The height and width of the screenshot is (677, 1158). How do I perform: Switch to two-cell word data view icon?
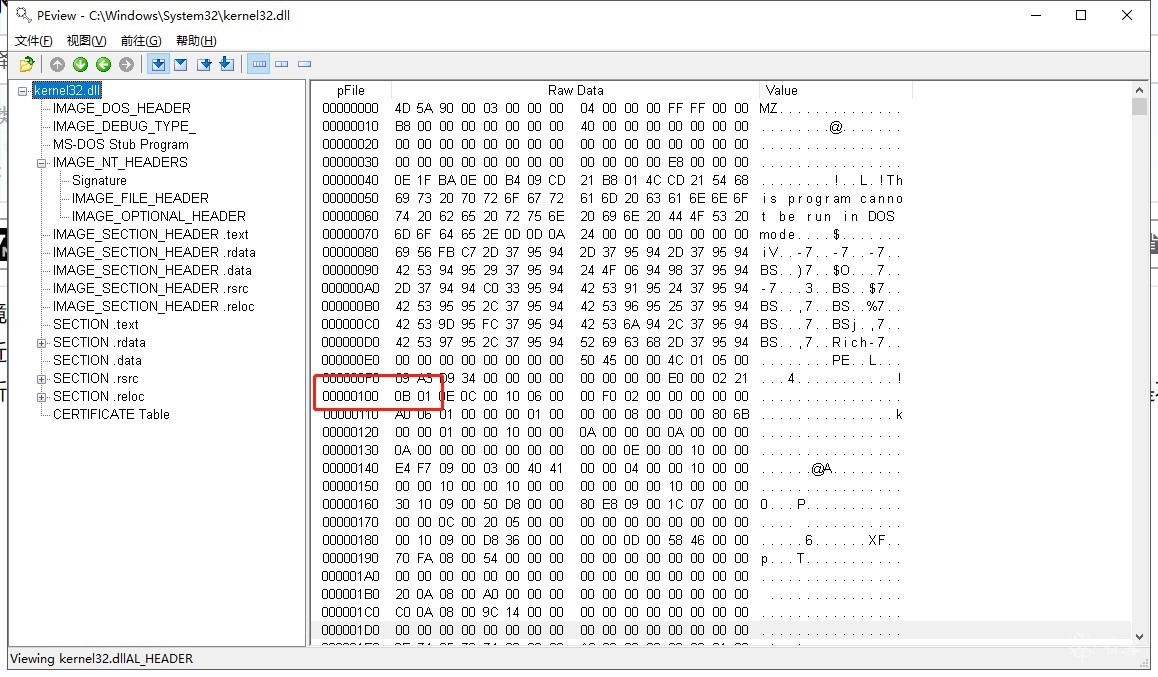click(x=281, y=64)
